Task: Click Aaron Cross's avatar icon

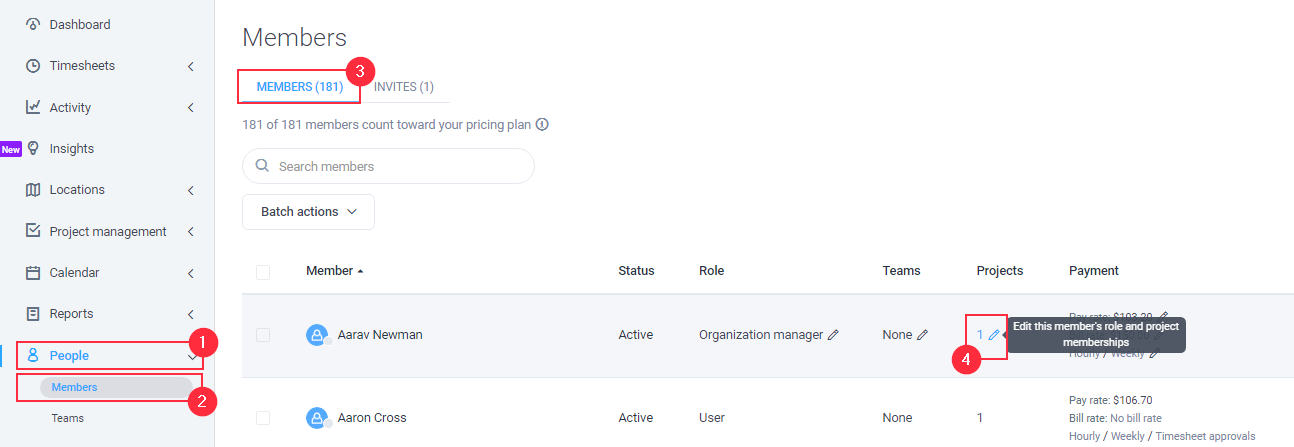Action: pos(317,418)
